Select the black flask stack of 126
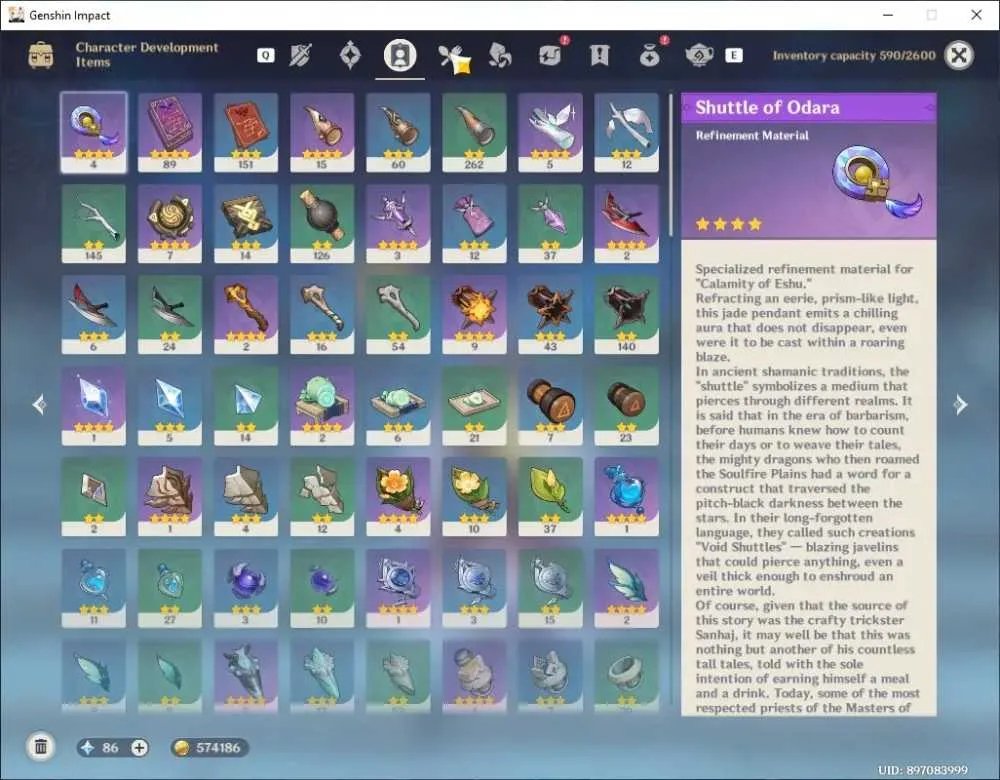 click(x=321, y=223)
